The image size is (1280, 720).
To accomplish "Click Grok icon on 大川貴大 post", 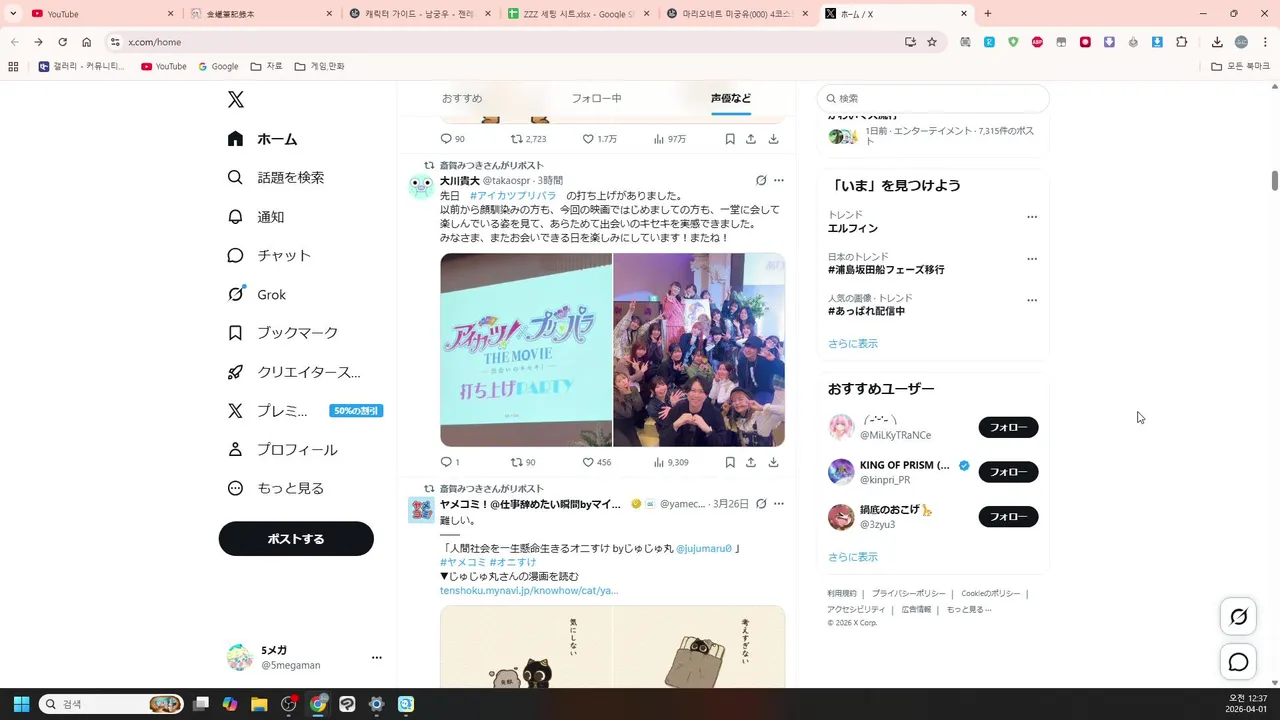I will click(761, 181).
